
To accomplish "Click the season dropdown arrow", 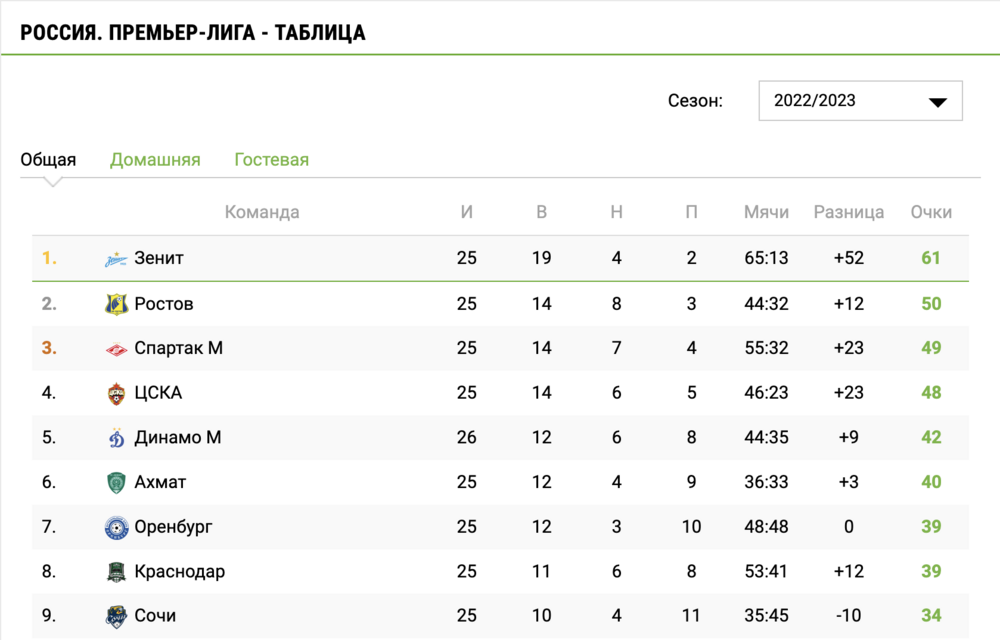I will tap(938, 102).
